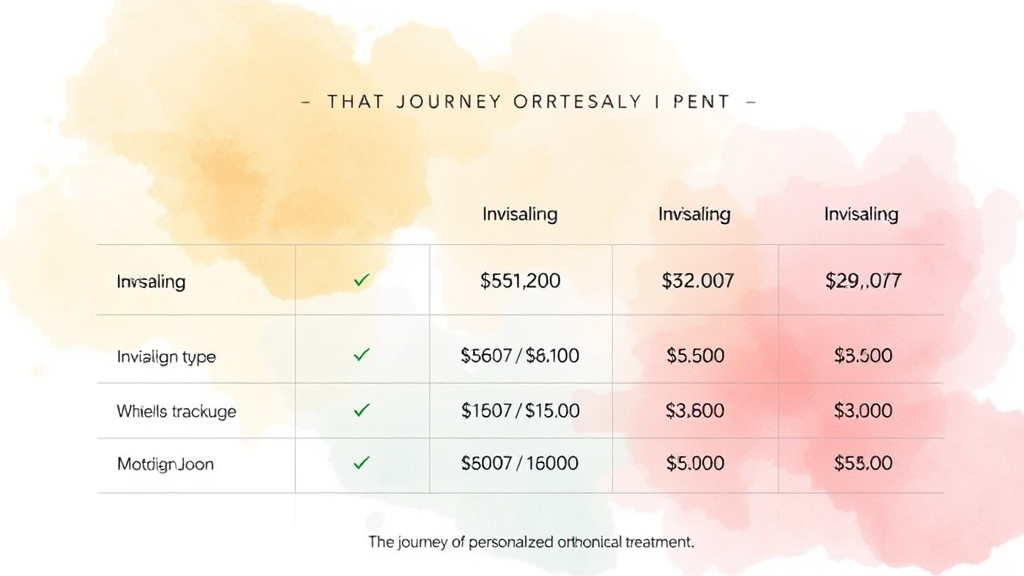This screenshot has height=576, width=1024.
Task: Click the $5007 / 16000 price range
Action: (x=520, y=463)
